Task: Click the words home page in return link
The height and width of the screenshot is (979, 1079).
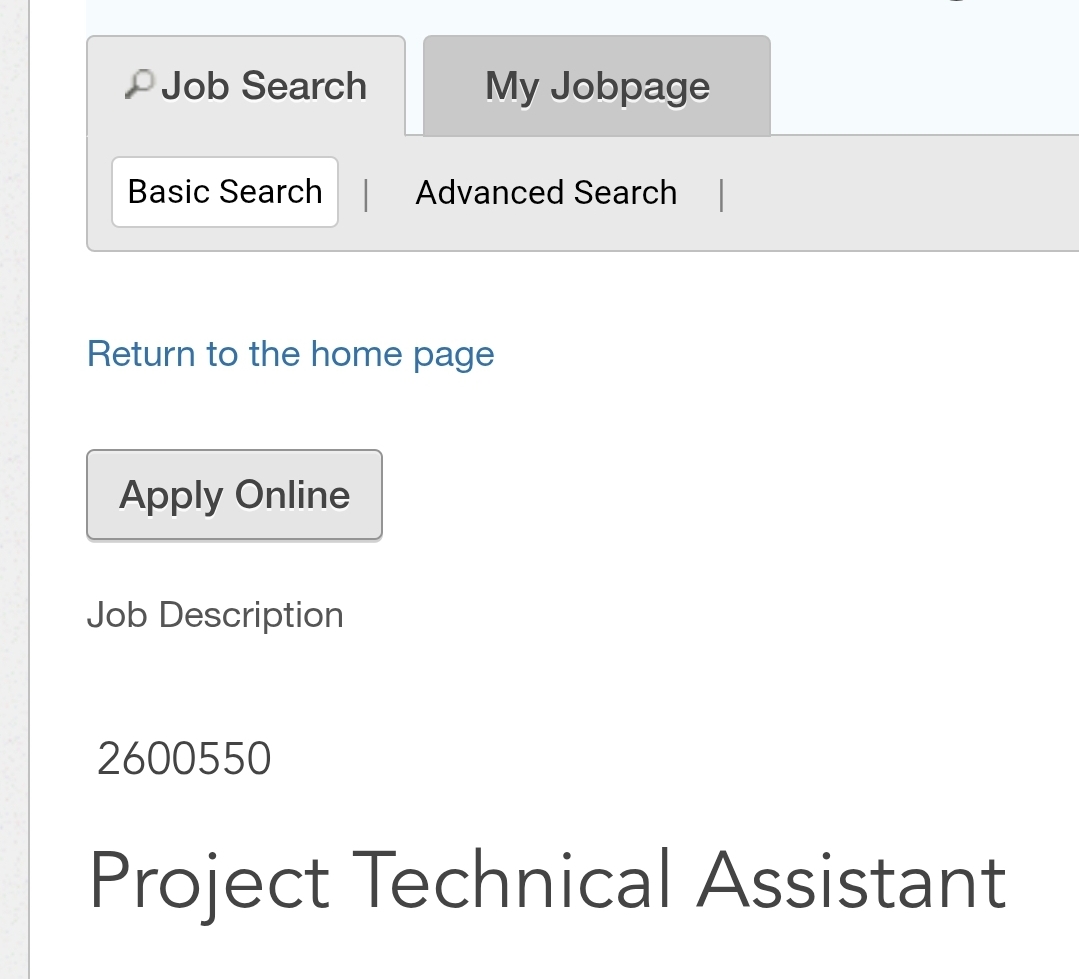Action: click(403, 355)
